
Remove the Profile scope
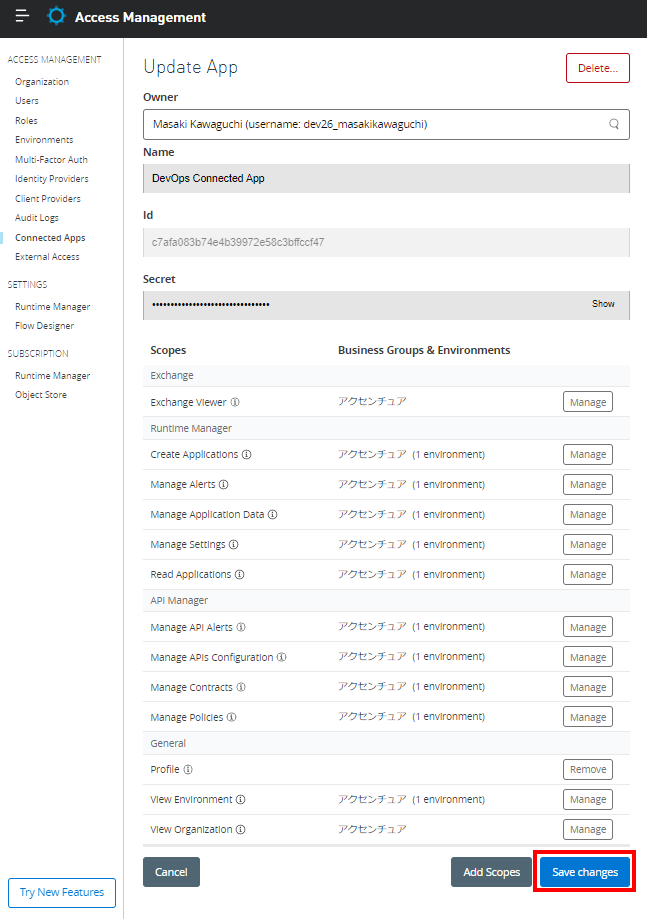(587, 769)
